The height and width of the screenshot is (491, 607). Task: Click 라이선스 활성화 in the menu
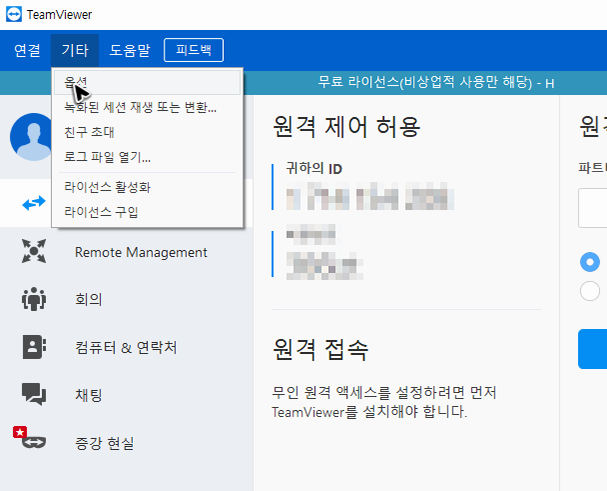pyautogui.click(x=147, y=187)
